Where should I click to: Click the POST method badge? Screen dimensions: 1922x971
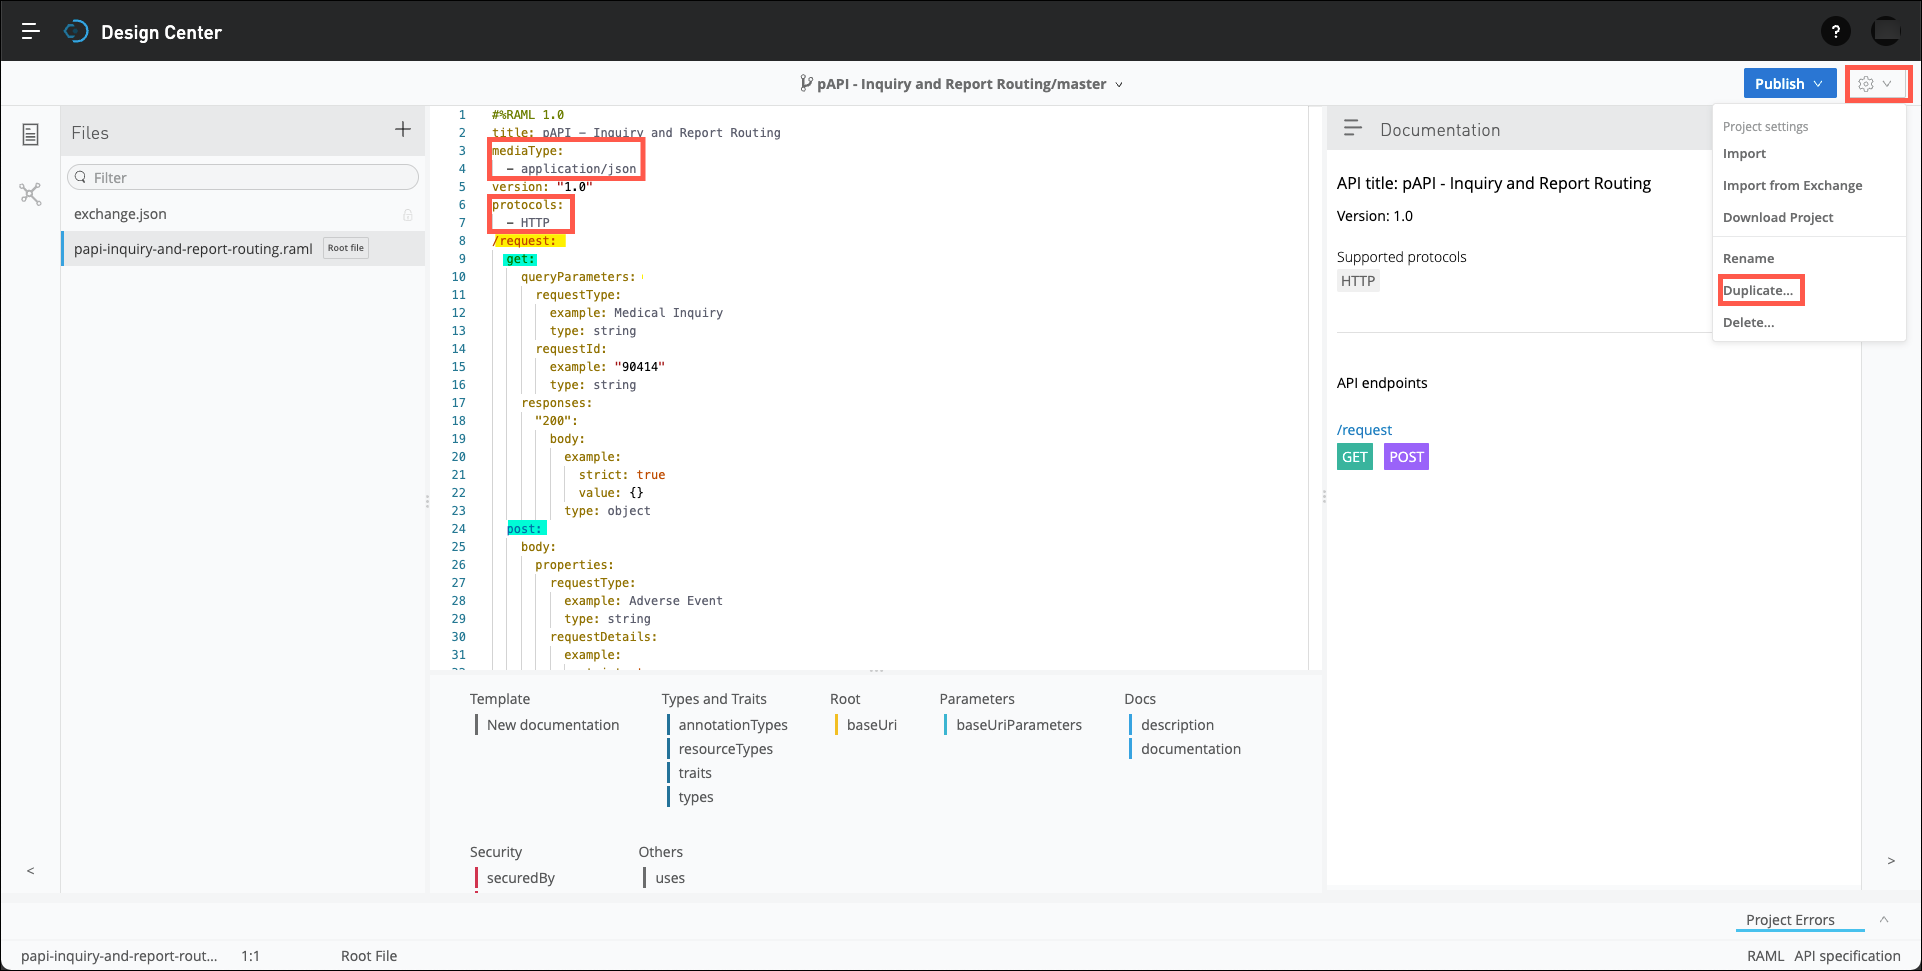[1406, 457]
